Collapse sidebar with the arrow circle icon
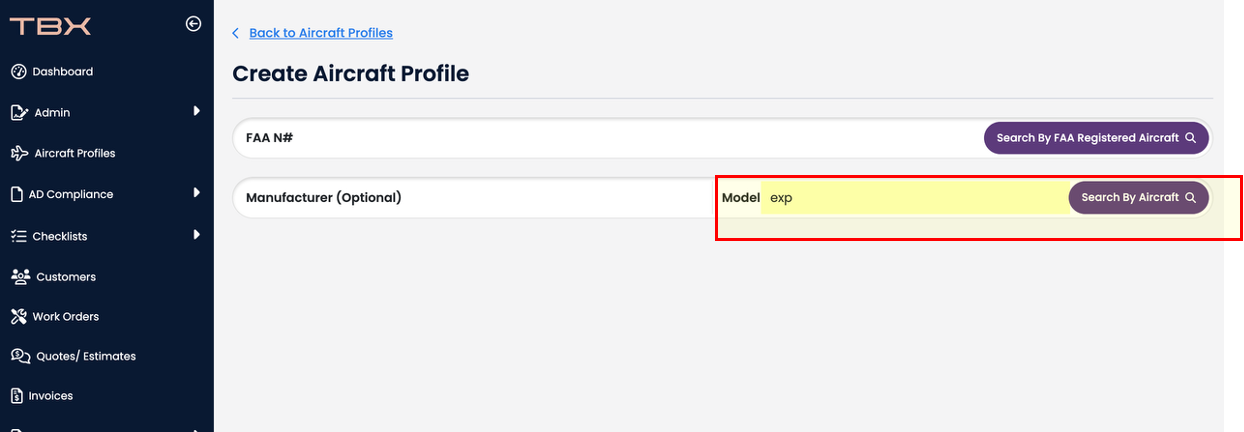 click(194, 24)
